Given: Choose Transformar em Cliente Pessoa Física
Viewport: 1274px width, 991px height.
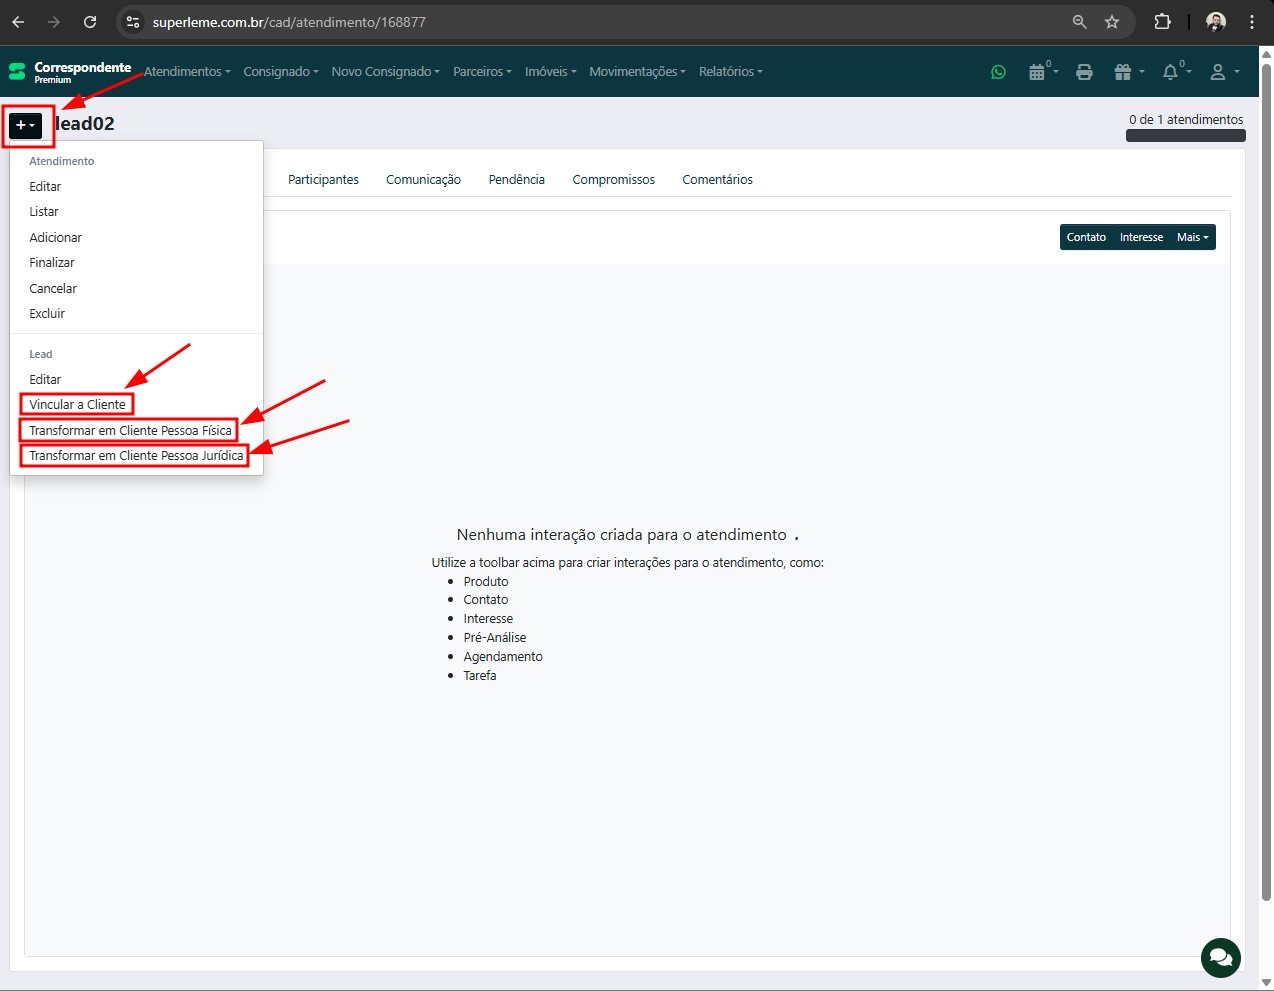Looking at the screenshot, I should point(130,431).
